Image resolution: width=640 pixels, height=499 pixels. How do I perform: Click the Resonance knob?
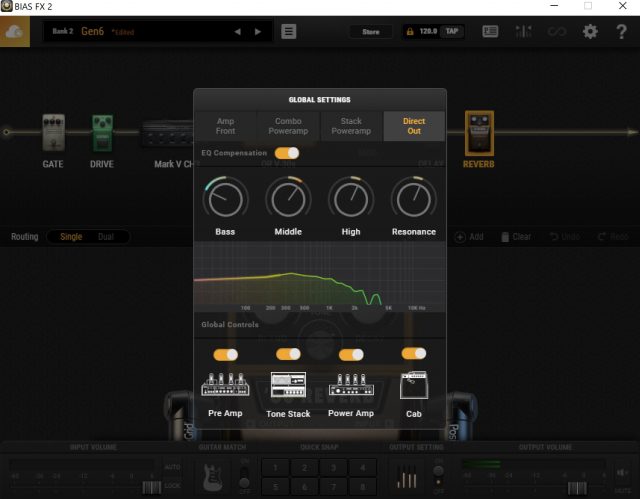[414, 200]
